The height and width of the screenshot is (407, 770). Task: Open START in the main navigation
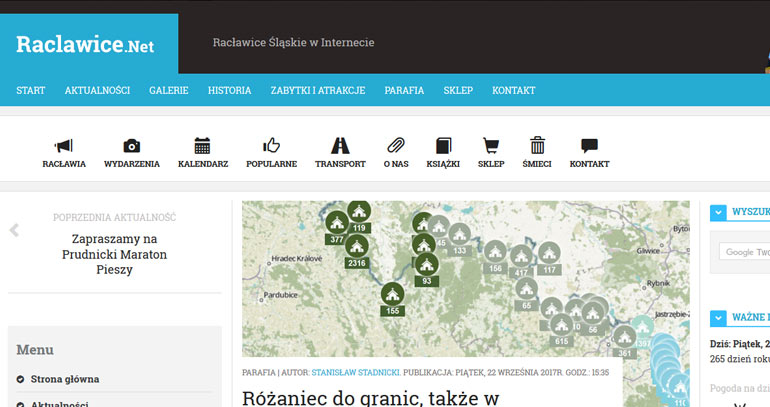[30, 90]
